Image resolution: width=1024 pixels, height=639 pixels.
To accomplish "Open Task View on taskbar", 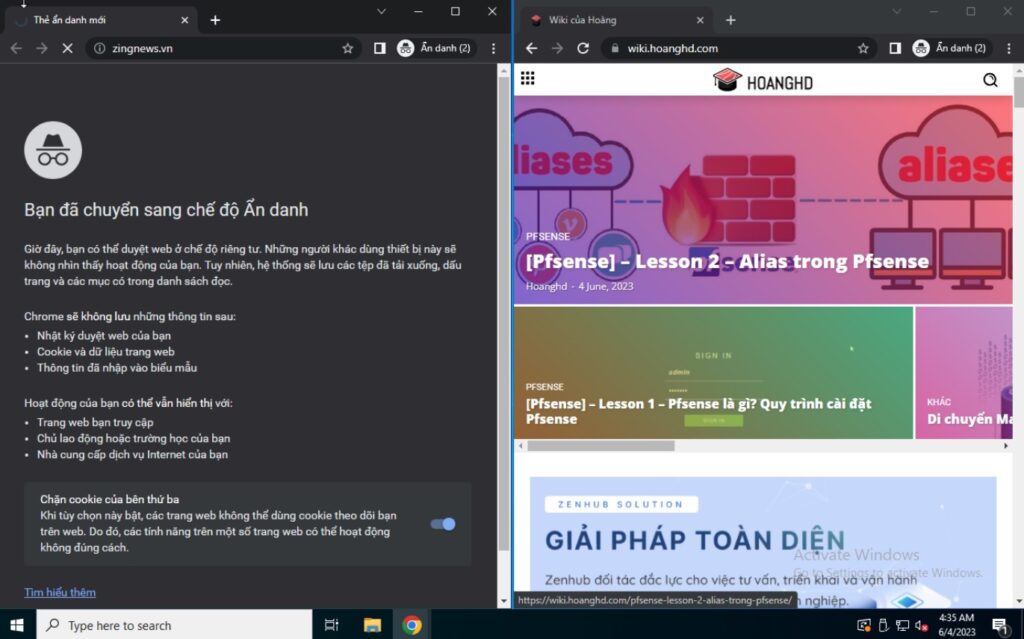I will tap(332, 625).
